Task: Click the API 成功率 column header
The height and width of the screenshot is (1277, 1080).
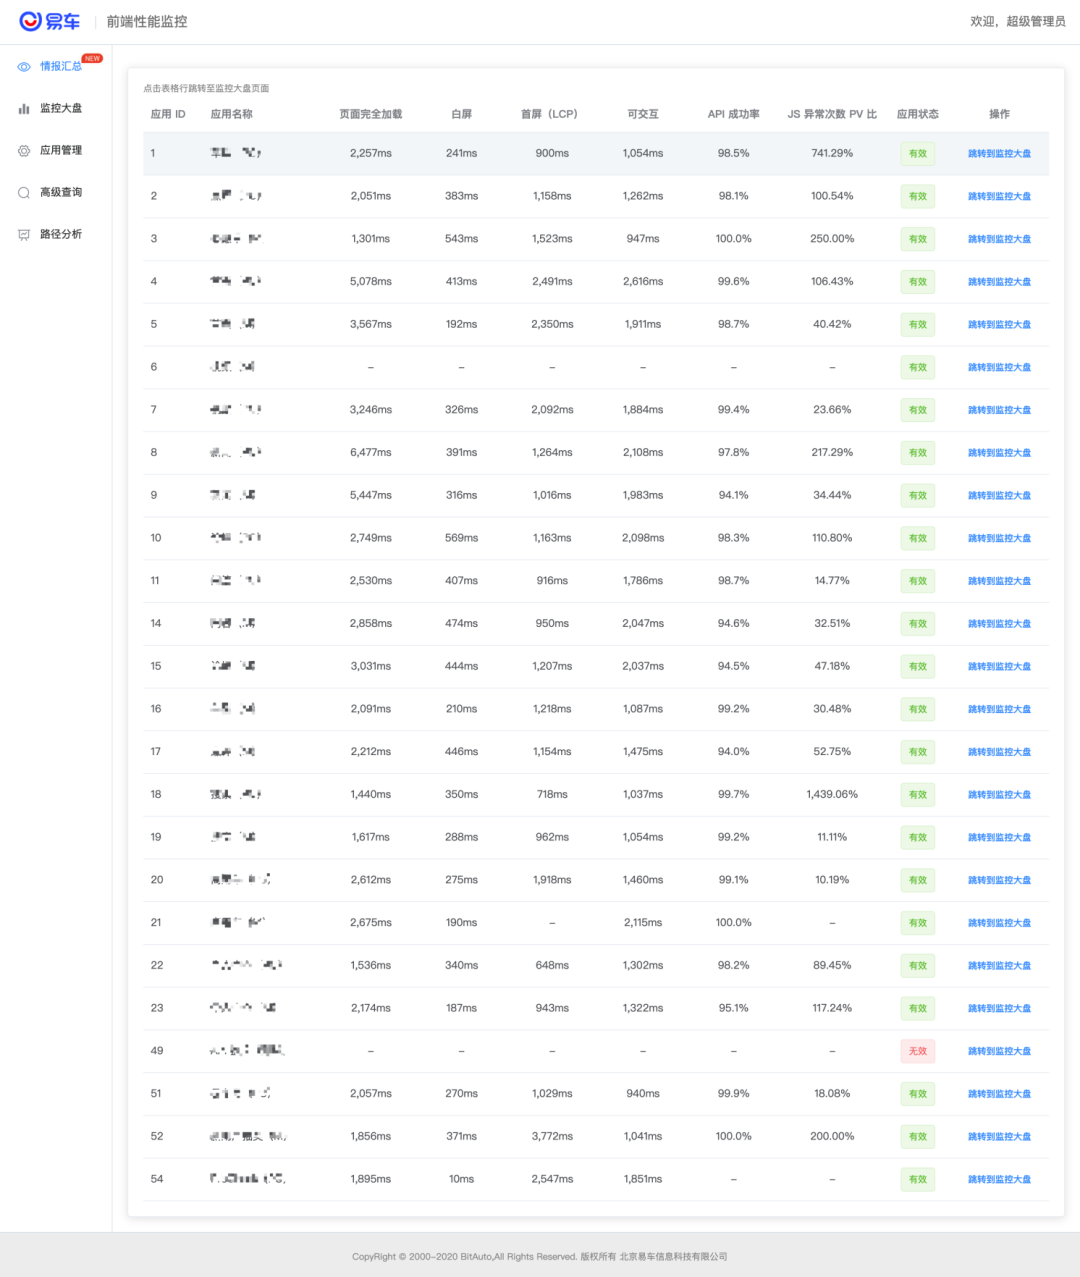Action: tap(733, 114)
